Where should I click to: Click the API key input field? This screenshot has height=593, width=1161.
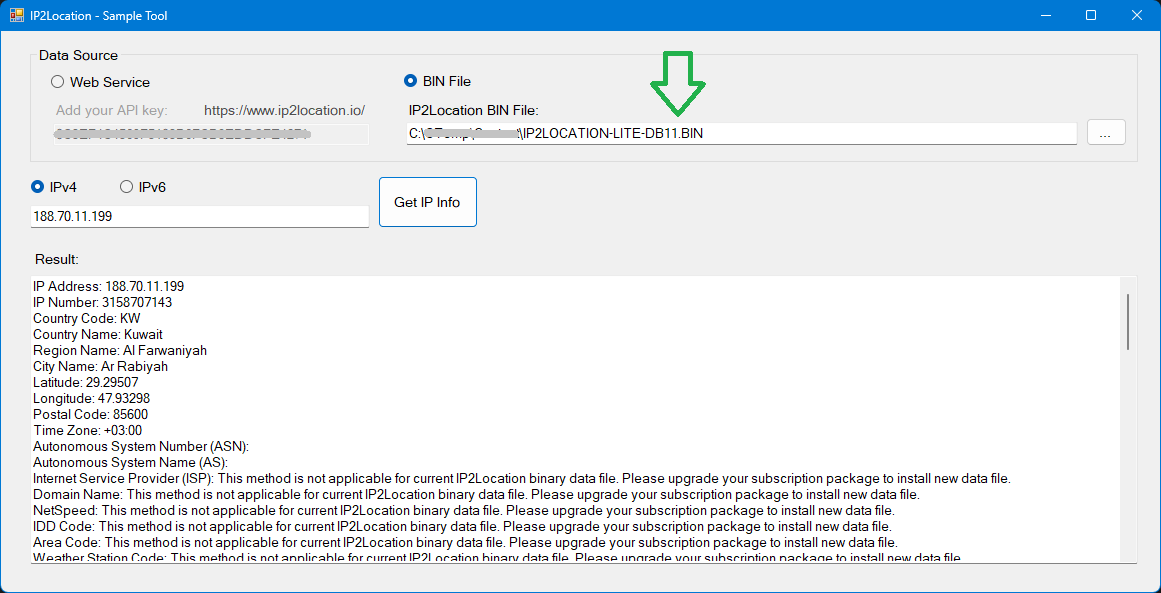pos(211,135)
